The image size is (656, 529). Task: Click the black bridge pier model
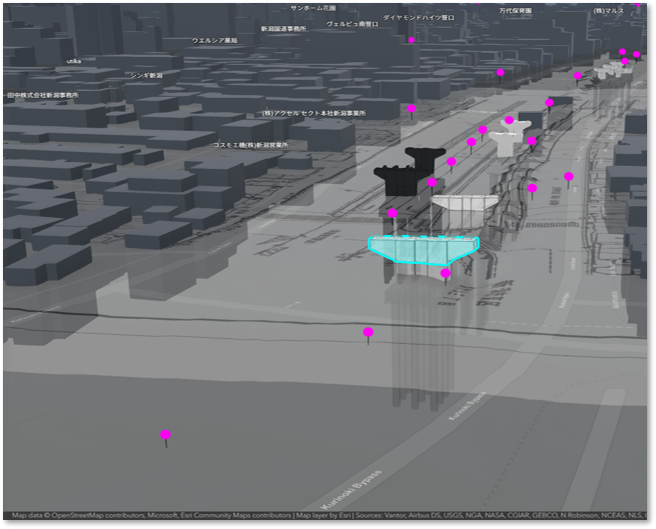point(409,172)
